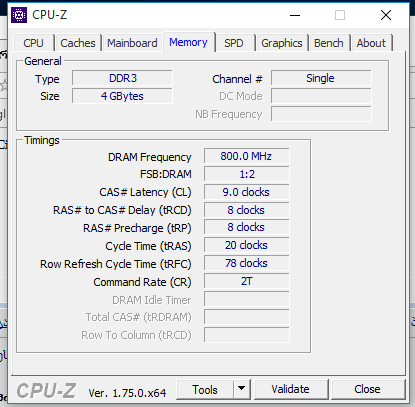Image resolution: width=415 pixels, height=407 pixels.
Task: Open the Bench tab
Action: point(329,43)
